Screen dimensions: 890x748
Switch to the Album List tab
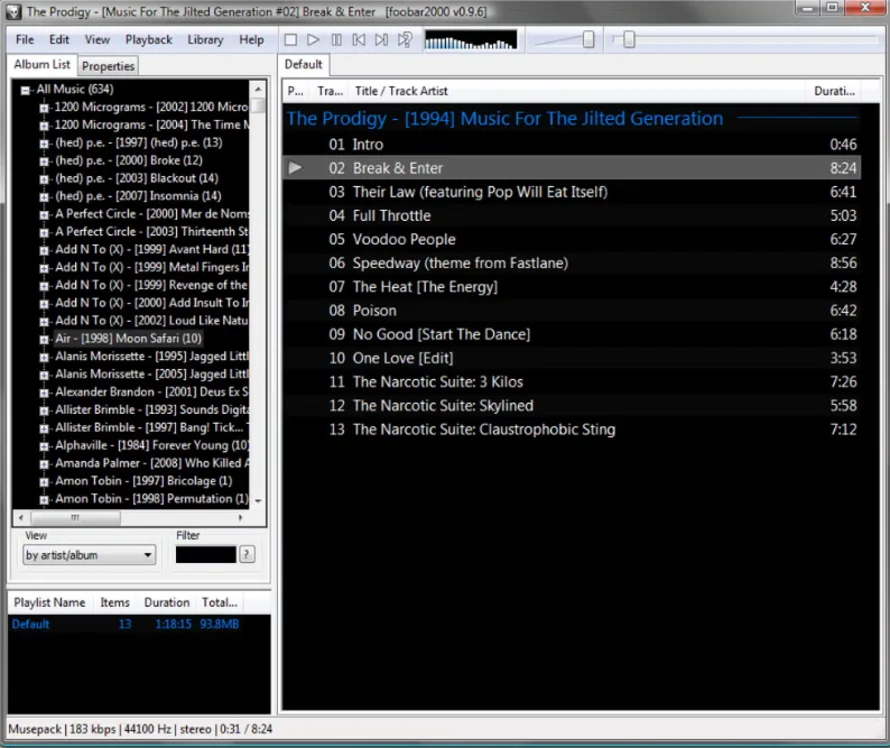tap(42, 65)
